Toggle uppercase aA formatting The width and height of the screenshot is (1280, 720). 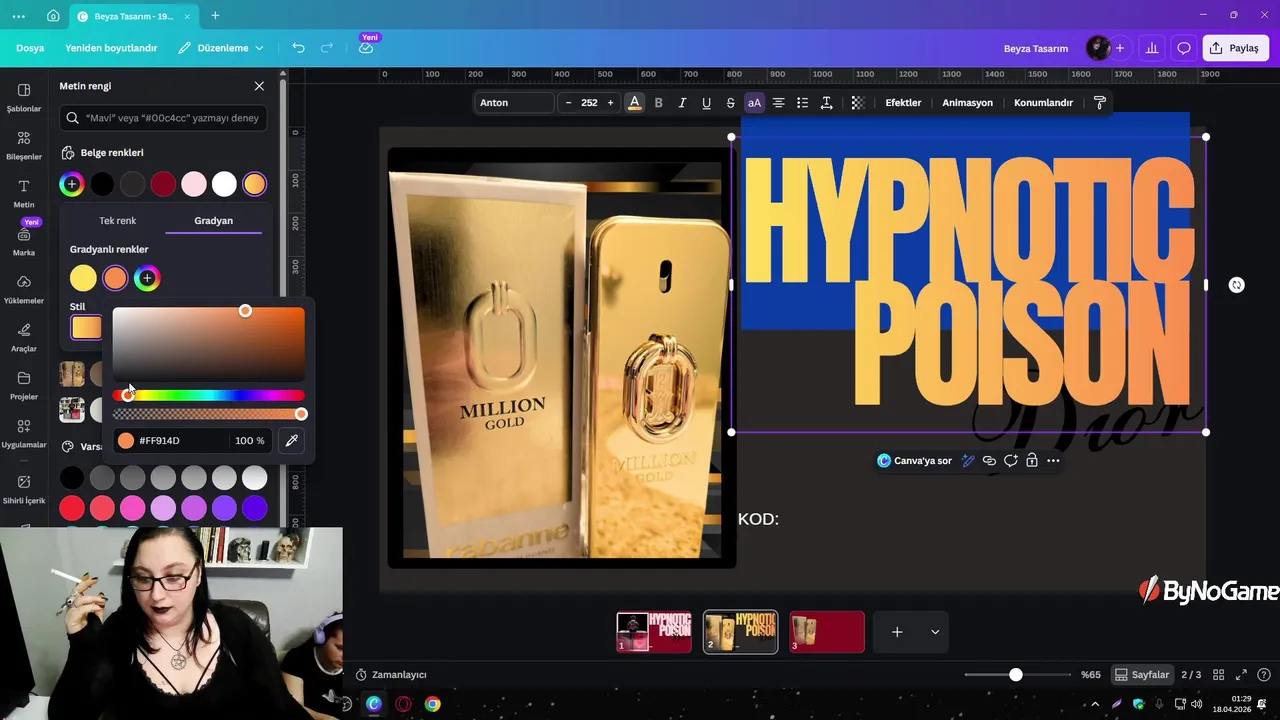(x=754, y=103)
